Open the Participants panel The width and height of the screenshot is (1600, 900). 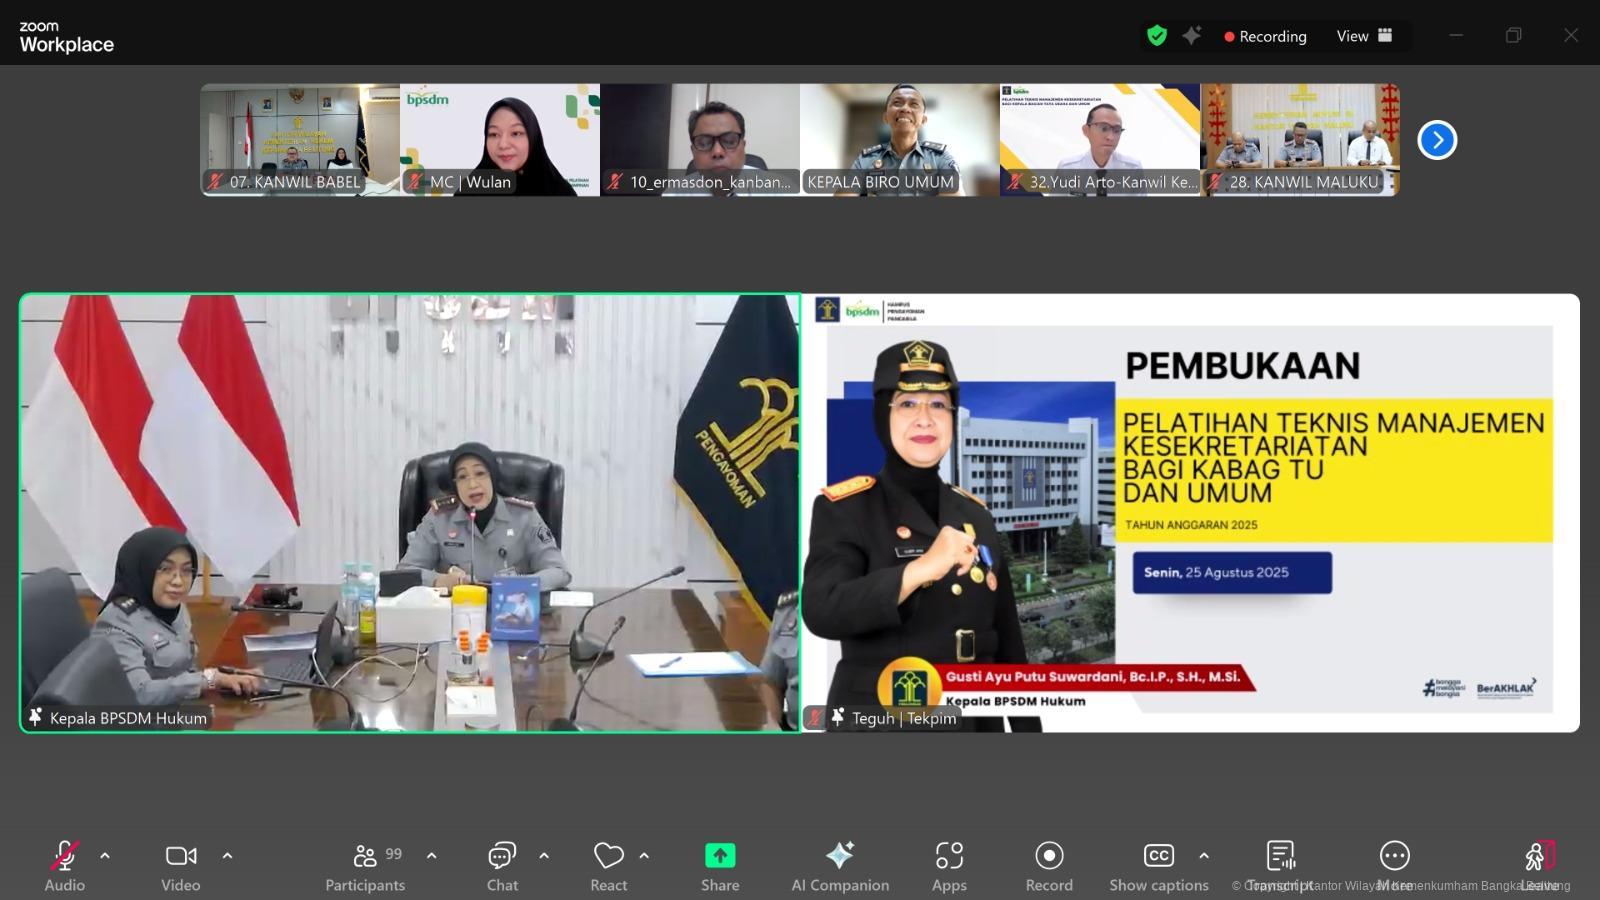click(366, 865)
